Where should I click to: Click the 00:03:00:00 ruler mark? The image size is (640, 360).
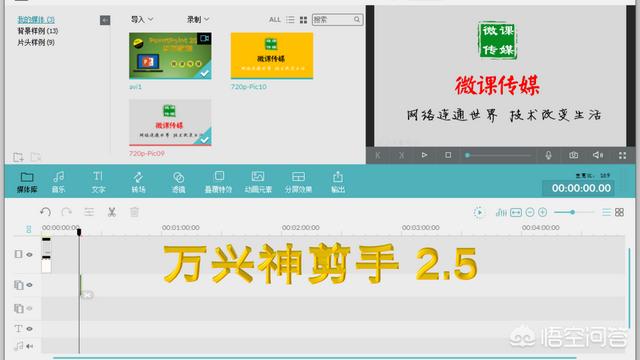tap(420, 228)
